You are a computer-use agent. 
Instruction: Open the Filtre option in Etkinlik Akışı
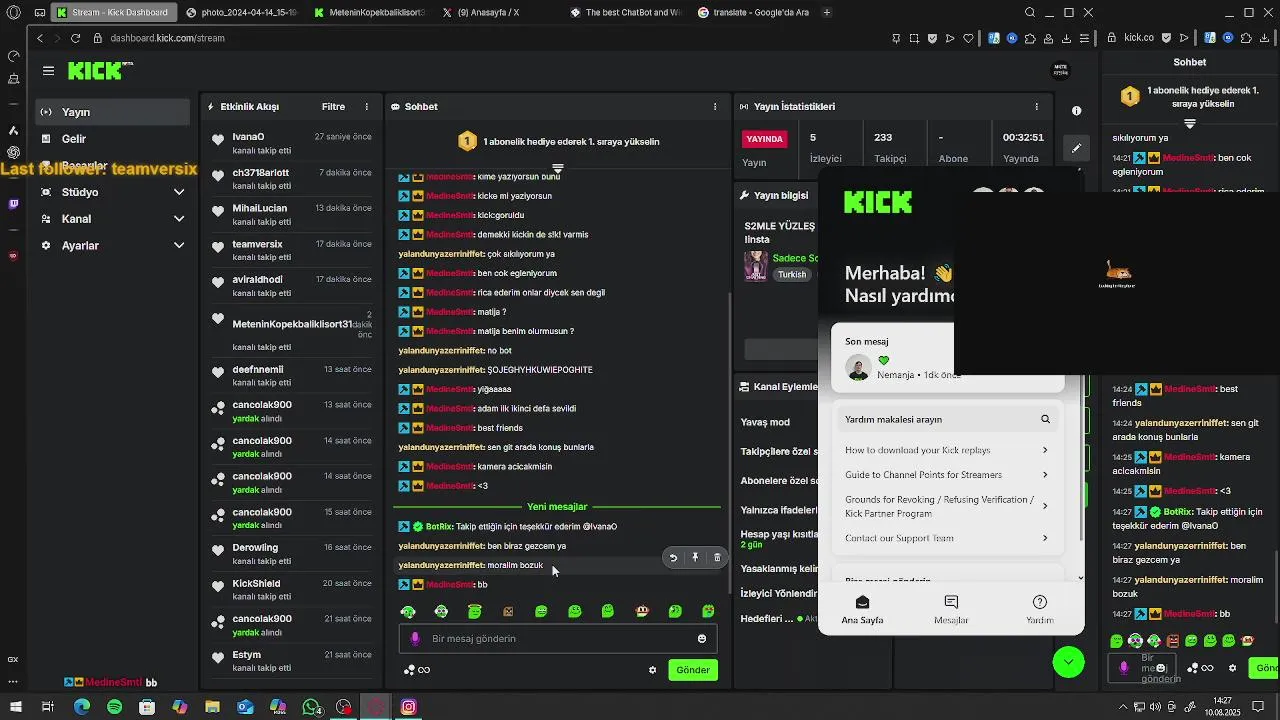pyautogui.click(x=333, y=107)
